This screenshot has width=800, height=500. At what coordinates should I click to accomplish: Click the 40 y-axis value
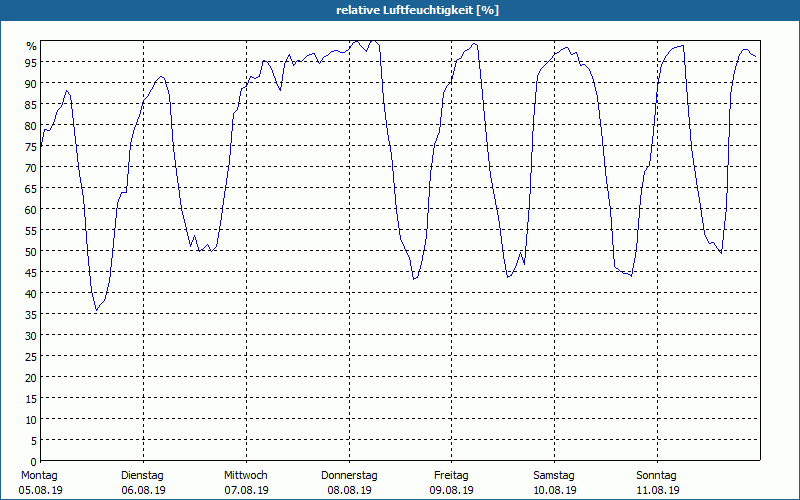point(31,294)
